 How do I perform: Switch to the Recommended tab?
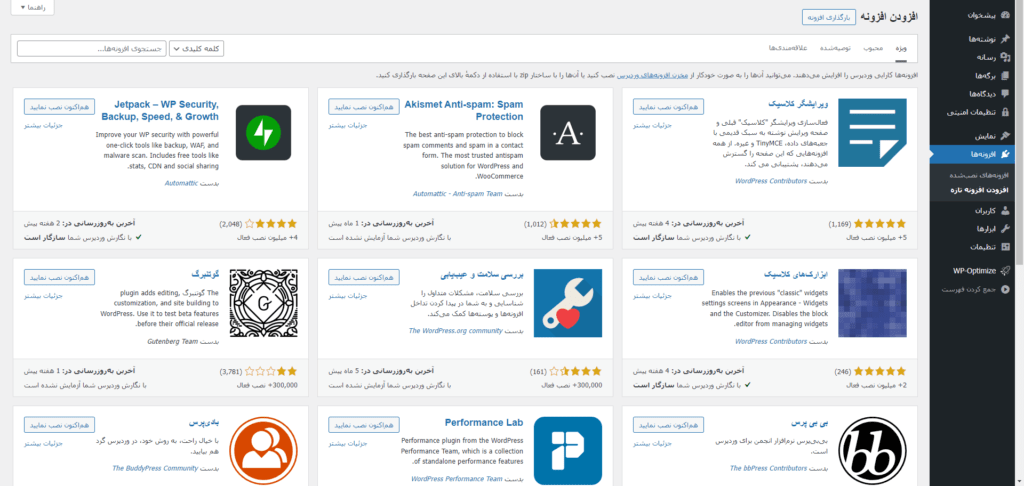pos(834,48)
